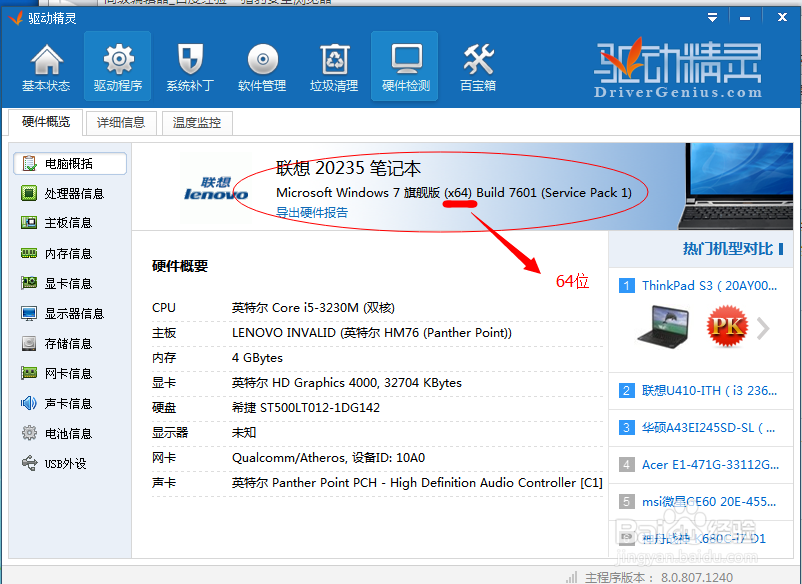Select 显卡信息 in sidebar
Image resolution: width=802 pixels, height=584 pixels.
pos(70,283)
